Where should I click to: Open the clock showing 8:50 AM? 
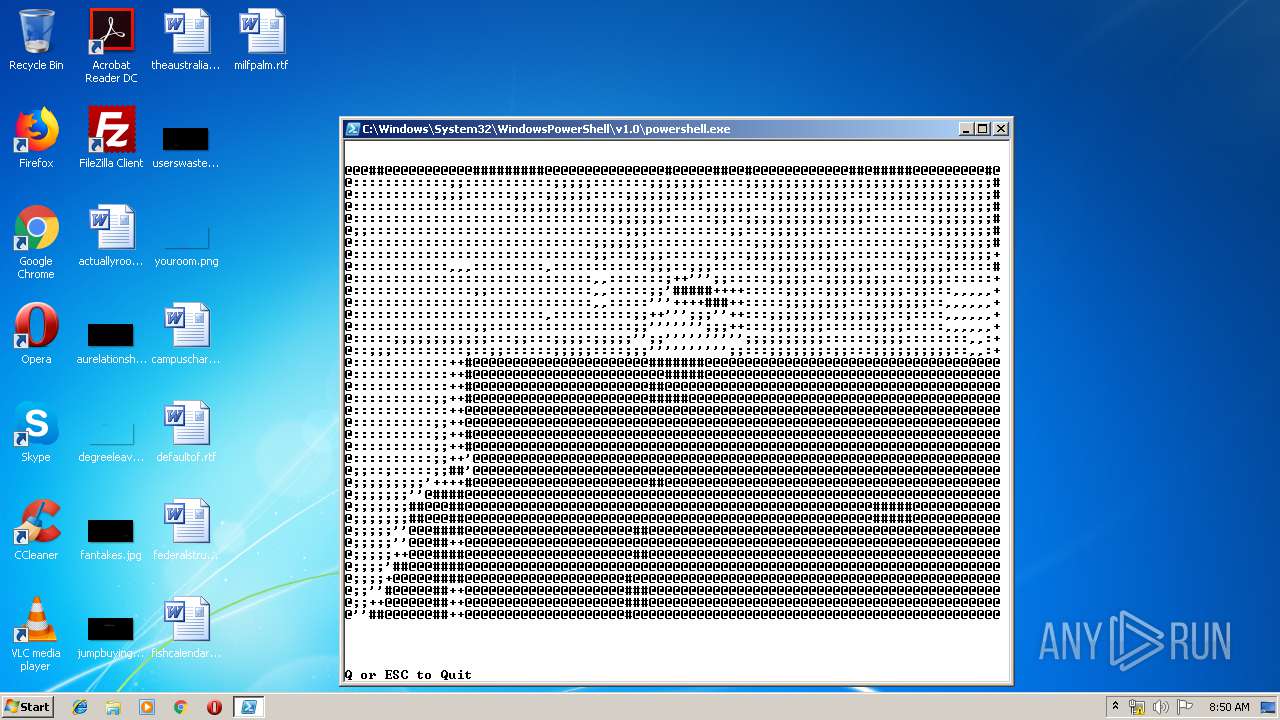pyautogui.click(x=1229, y=707)
